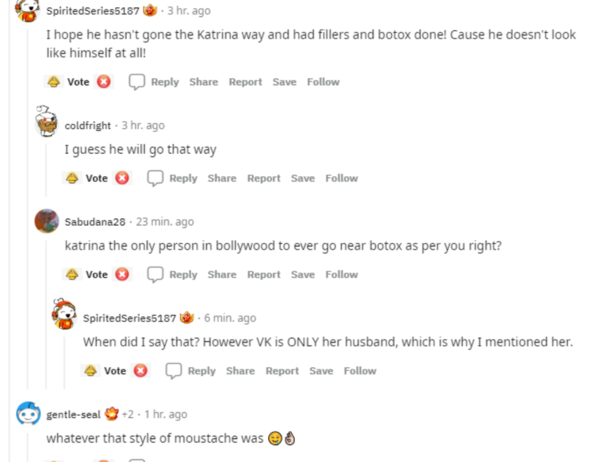The image size is (616, 462).
Task: Downvote coldfright's comment
Action: coord(122,178)
